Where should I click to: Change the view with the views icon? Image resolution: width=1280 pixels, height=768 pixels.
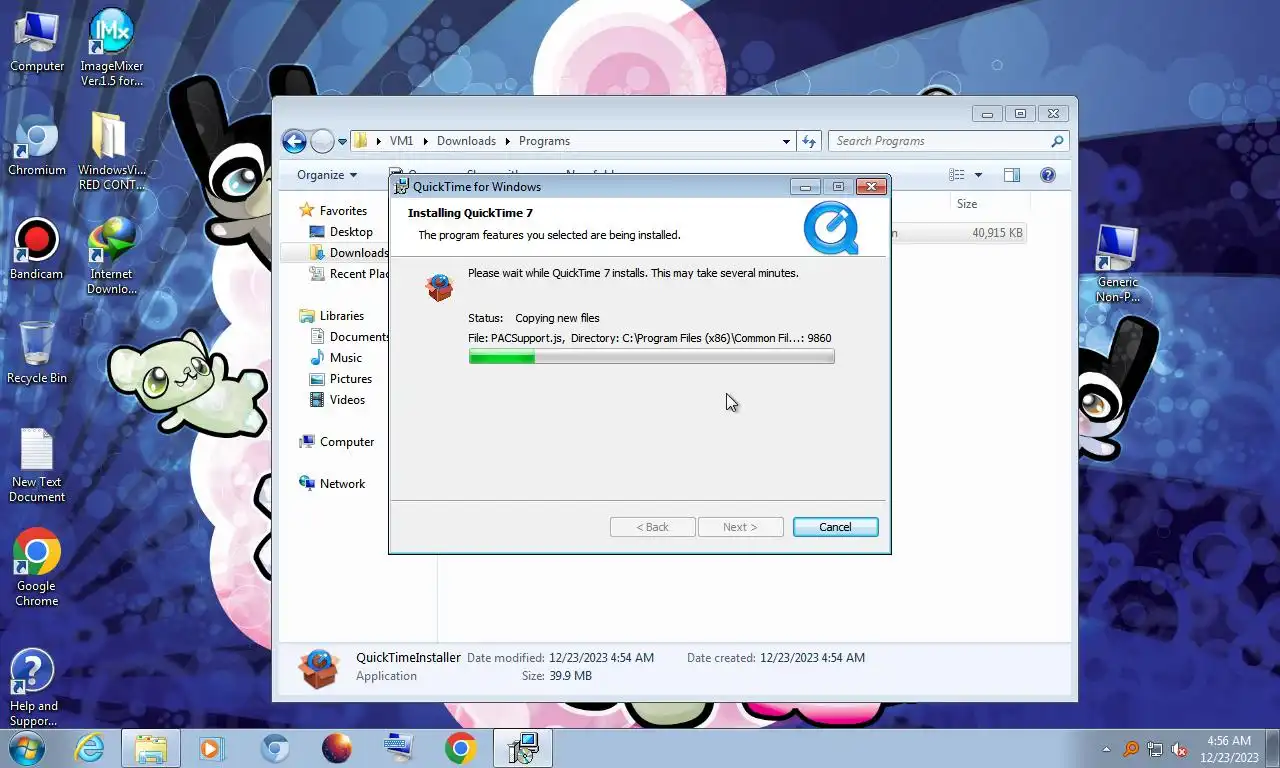pyautogui.click(x=957, y=175)
